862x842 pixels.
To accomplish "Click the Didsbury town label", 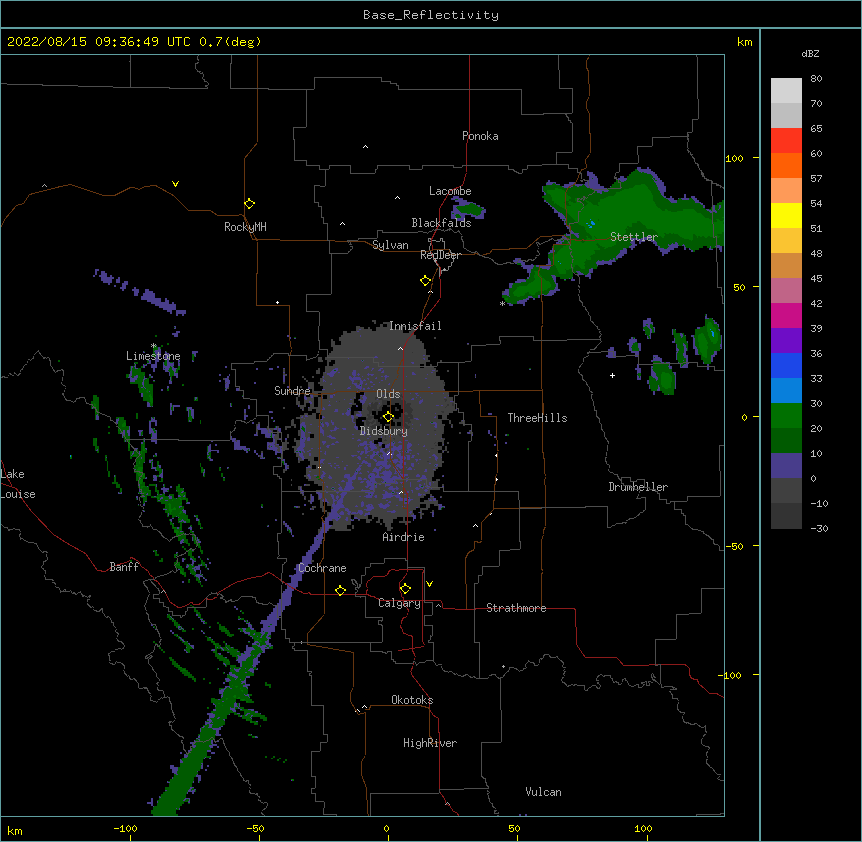I will point(384,431).
